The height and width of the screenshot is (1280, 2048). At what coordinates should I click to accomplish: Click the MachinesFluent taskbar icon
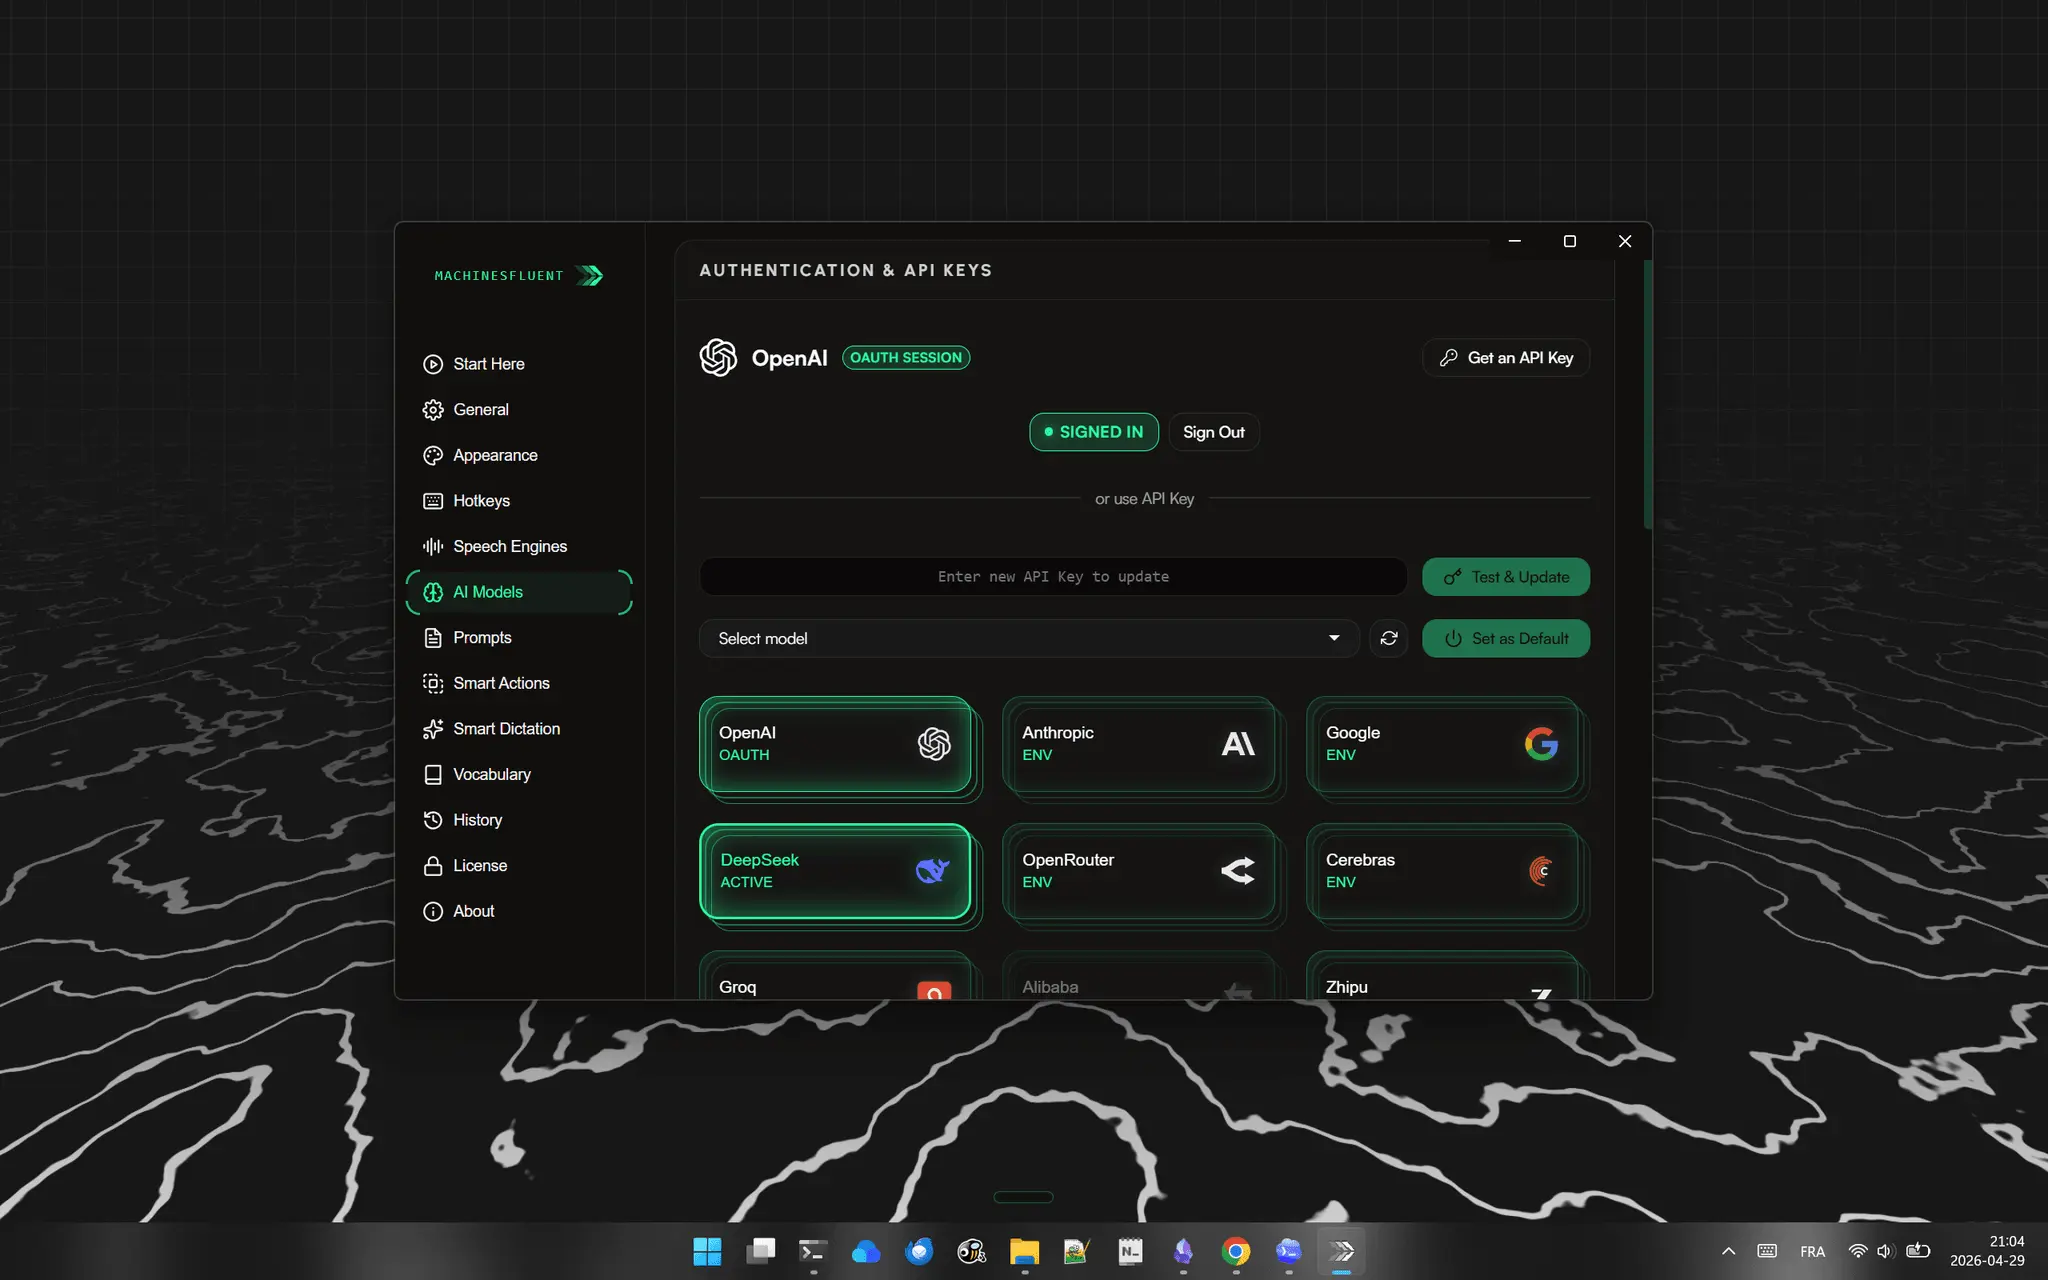[x=1342, y=1251]
